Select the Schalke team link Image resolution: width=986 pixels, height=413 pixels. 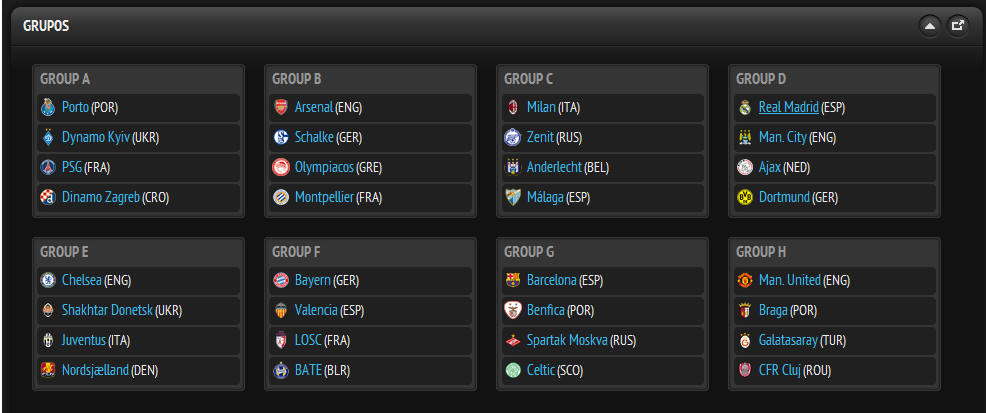[314, 138]
